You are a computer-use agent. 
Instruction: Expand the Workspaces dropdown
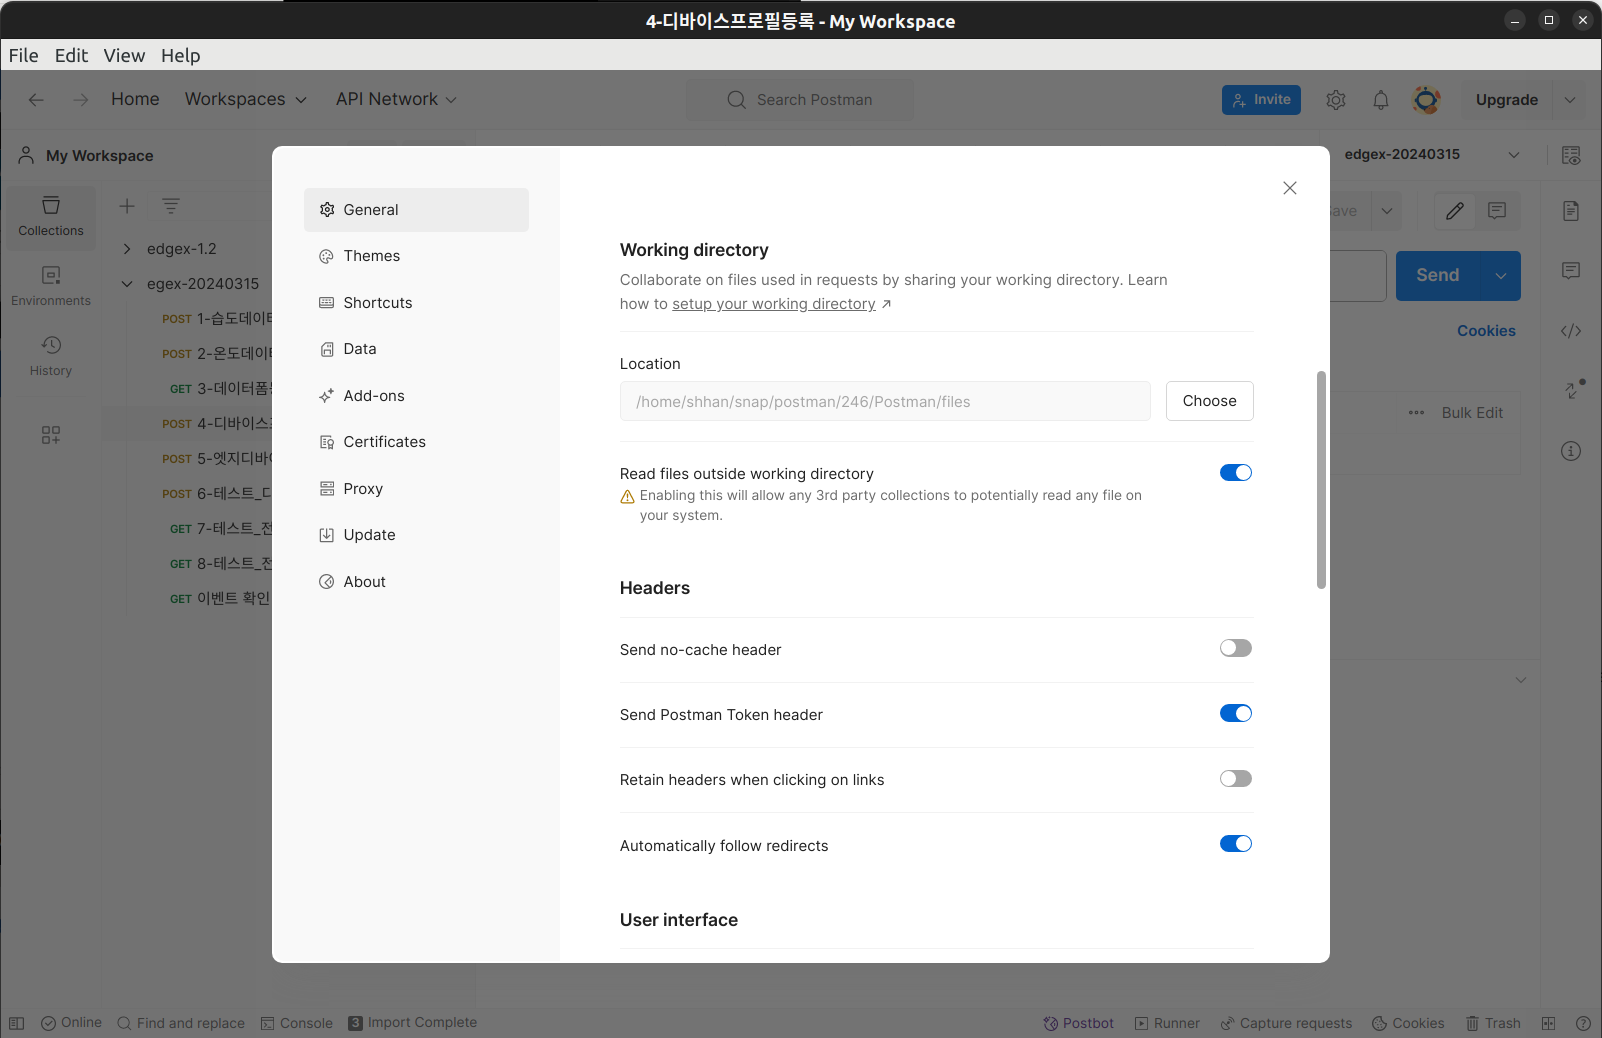click(x=246, y=99)
